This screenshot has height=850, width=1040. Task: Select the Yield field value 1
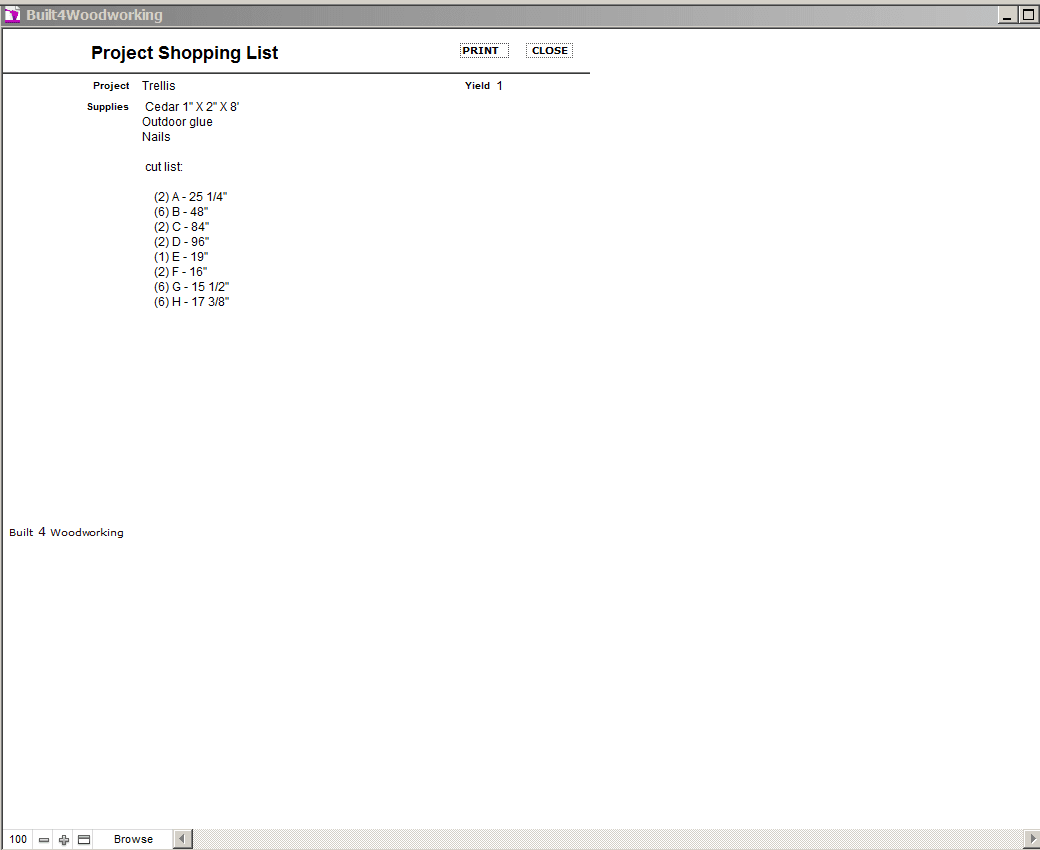coord(499,86)
